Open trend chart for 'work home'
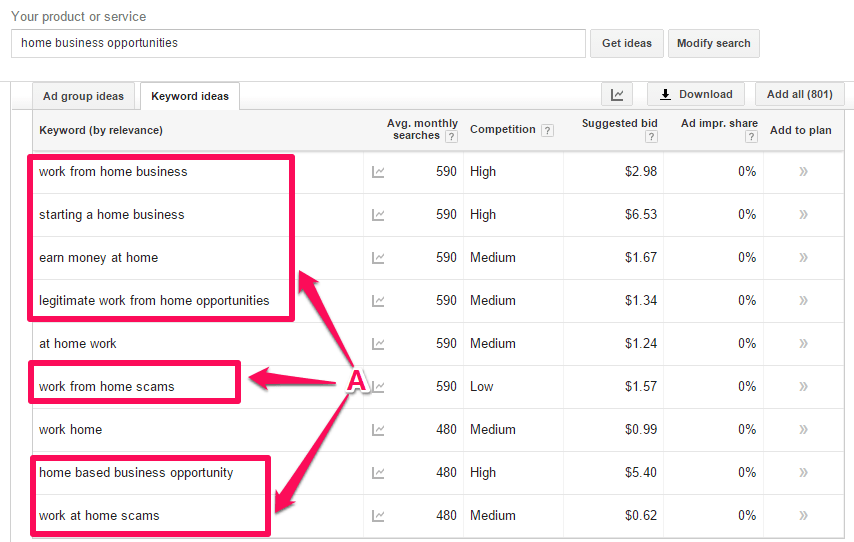 click(x=378, y=430)
